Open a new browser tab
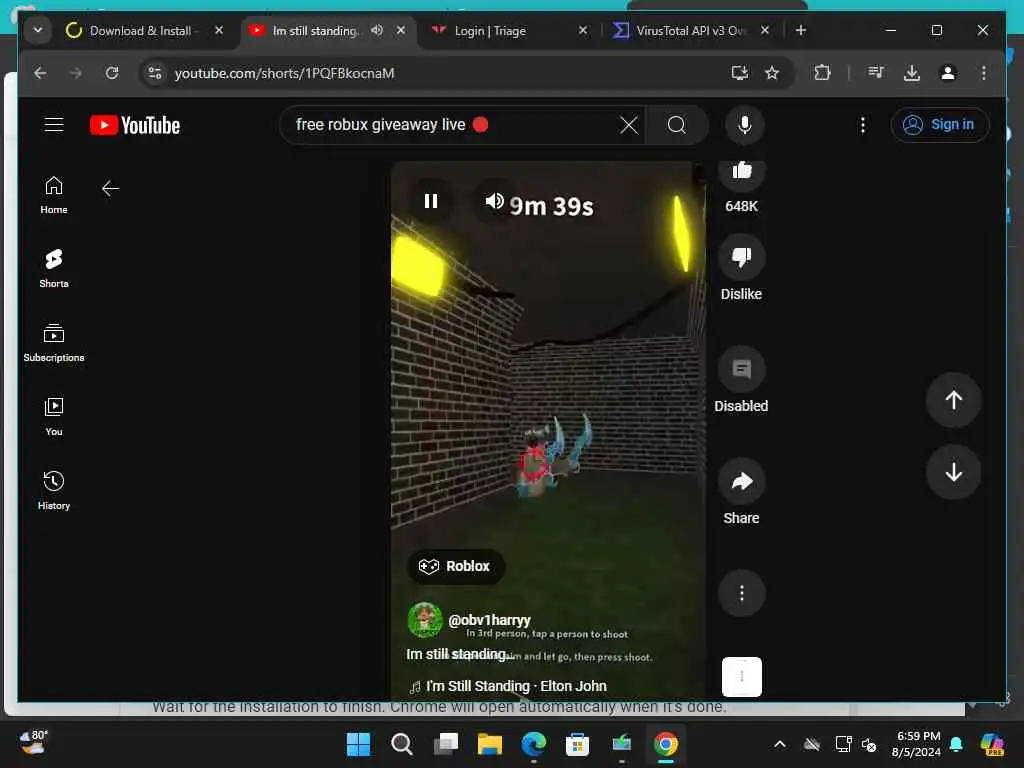 801,31
